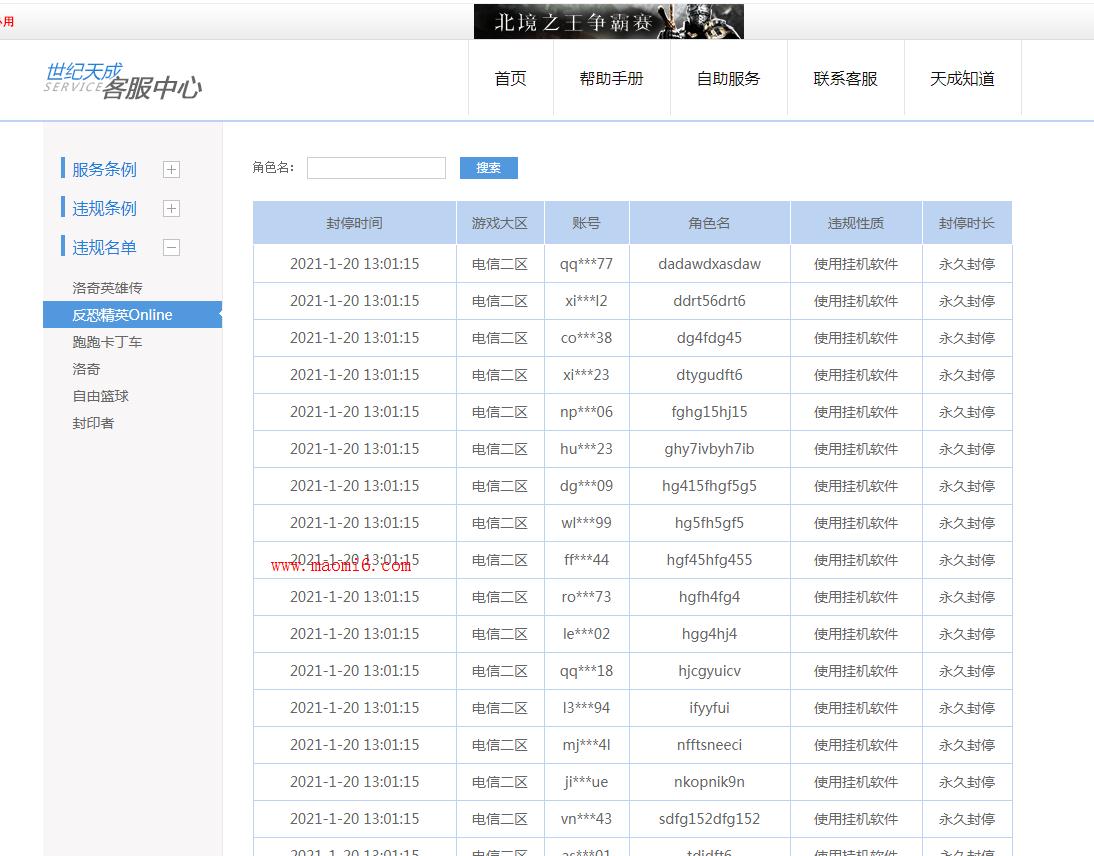
Task: Click the 游戏大区 column header
Action: pyautogui.click(x=500, y=223)
